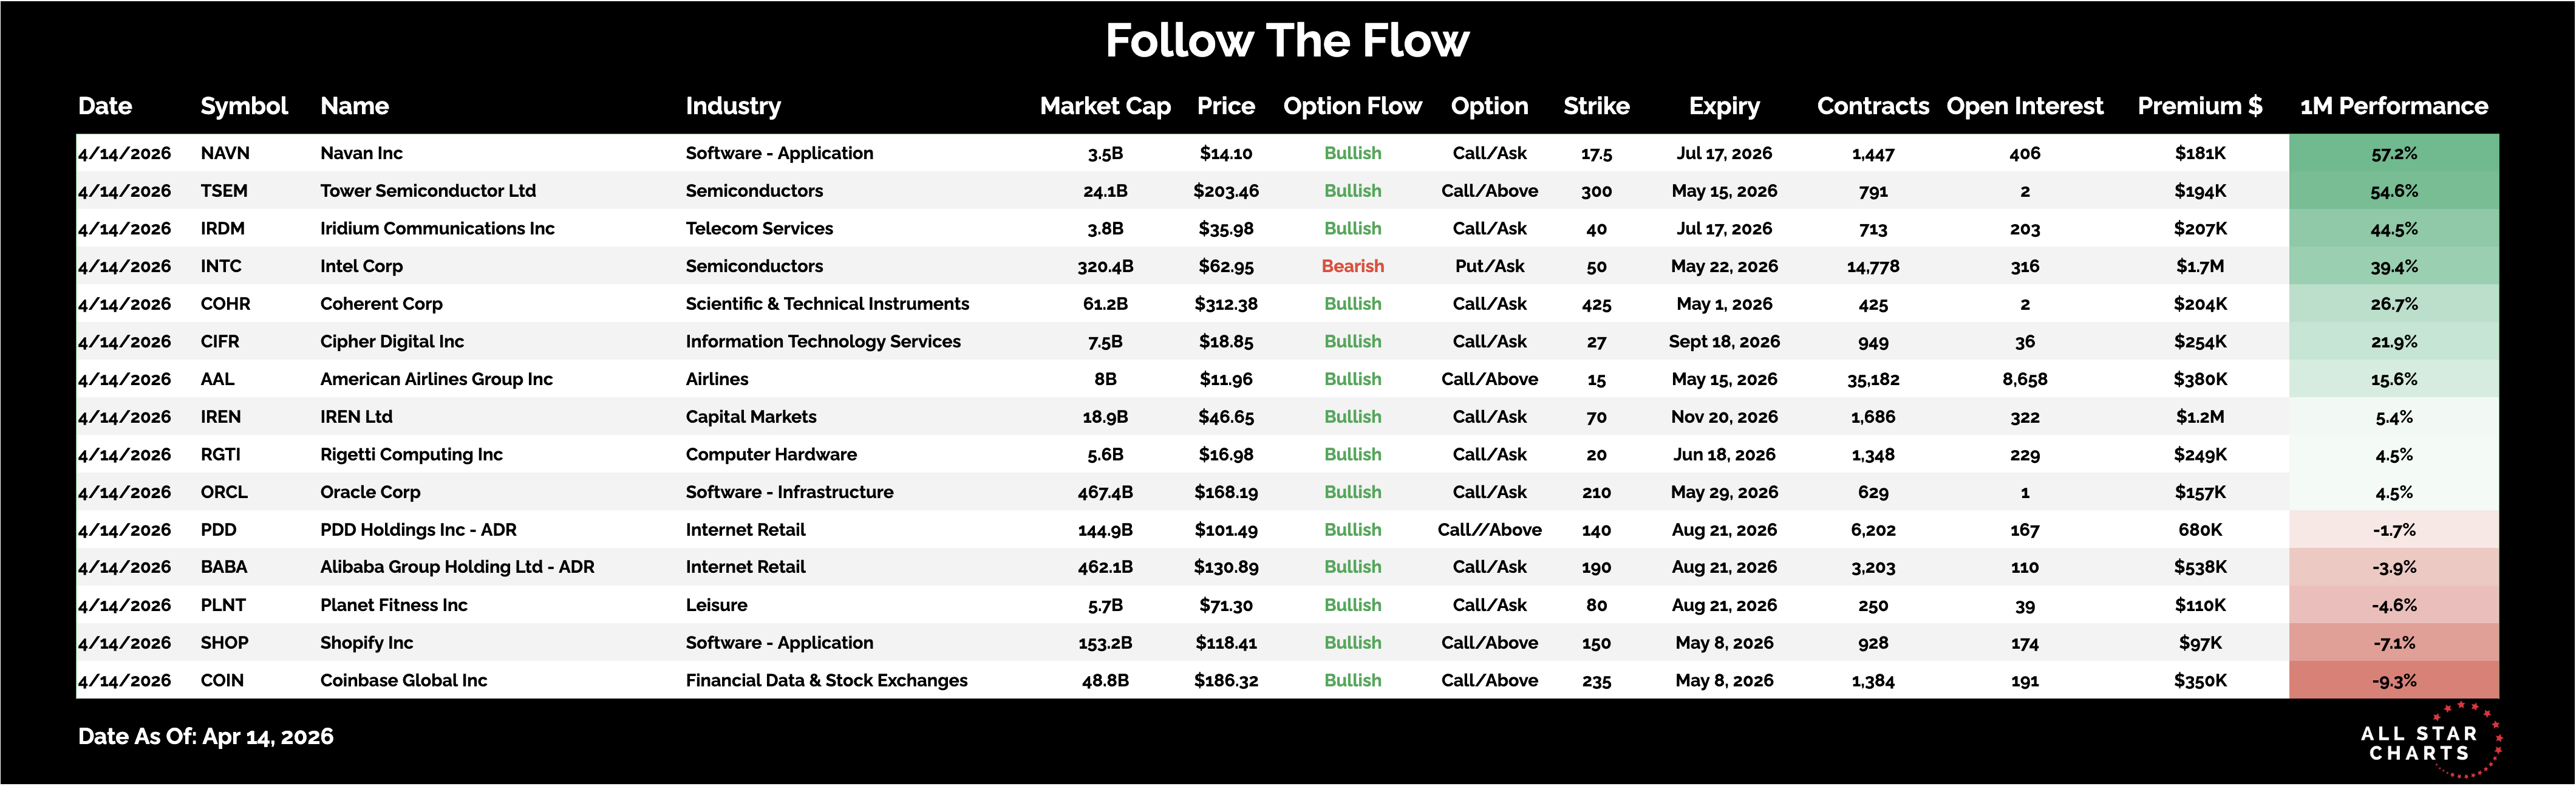Click the NAVN ticker symbol

(225, 153)
